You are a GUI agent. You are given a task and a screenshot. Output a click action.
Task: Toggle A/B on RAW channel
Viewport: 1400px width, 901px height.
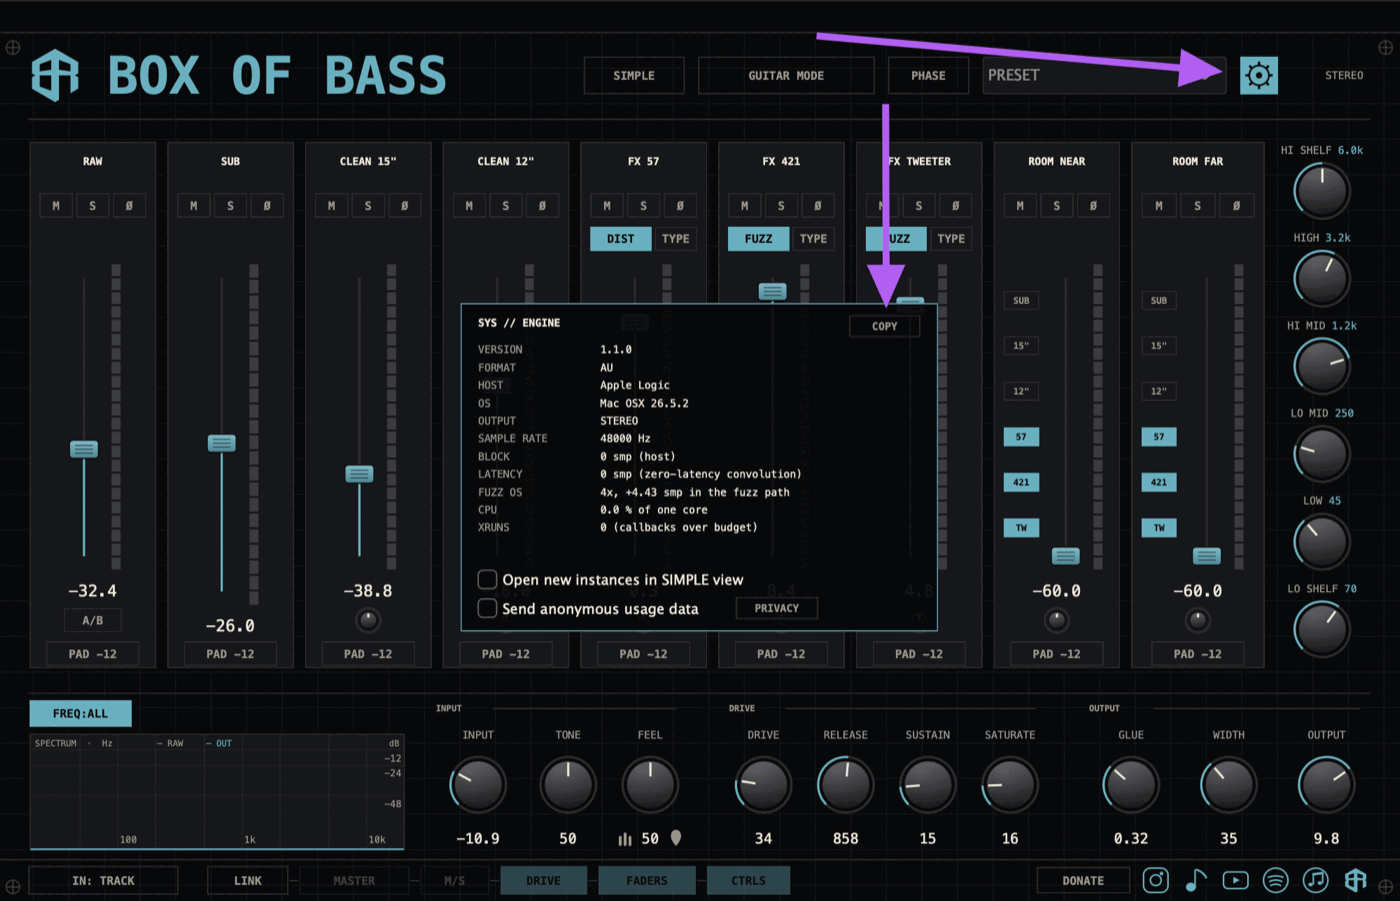[93, 621]
